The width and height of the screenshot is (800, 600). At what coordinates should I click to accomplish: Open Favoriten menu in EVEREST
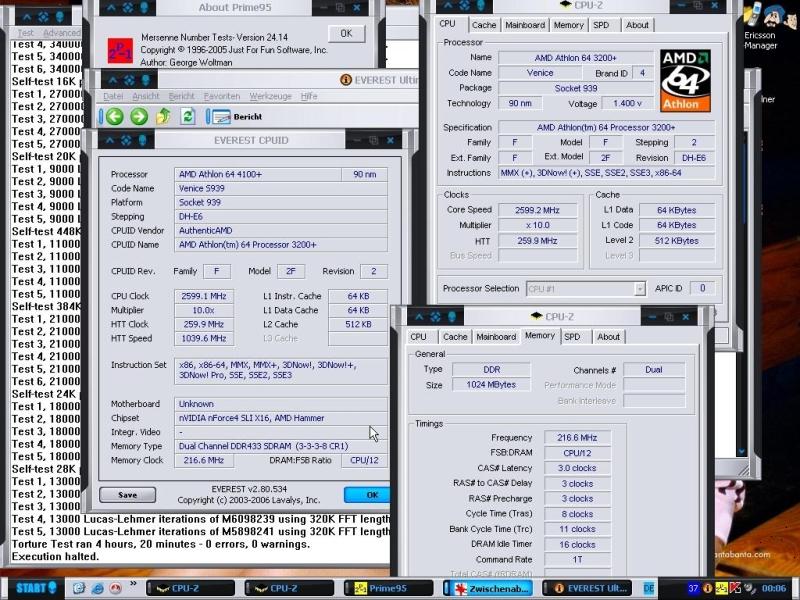coord(221,96)
